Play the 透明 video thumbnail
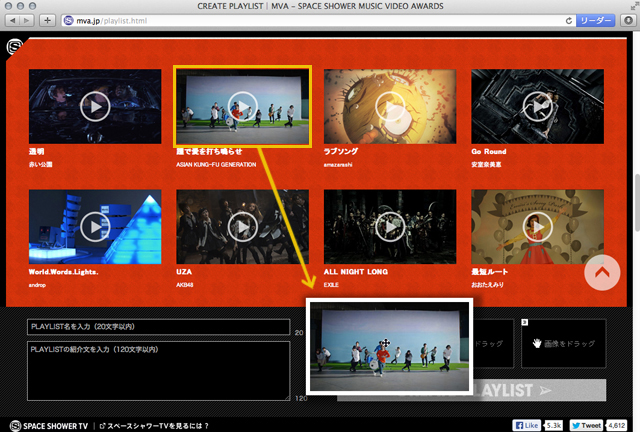The width and height of the screenshot is (640, 432). coord(95,106)
